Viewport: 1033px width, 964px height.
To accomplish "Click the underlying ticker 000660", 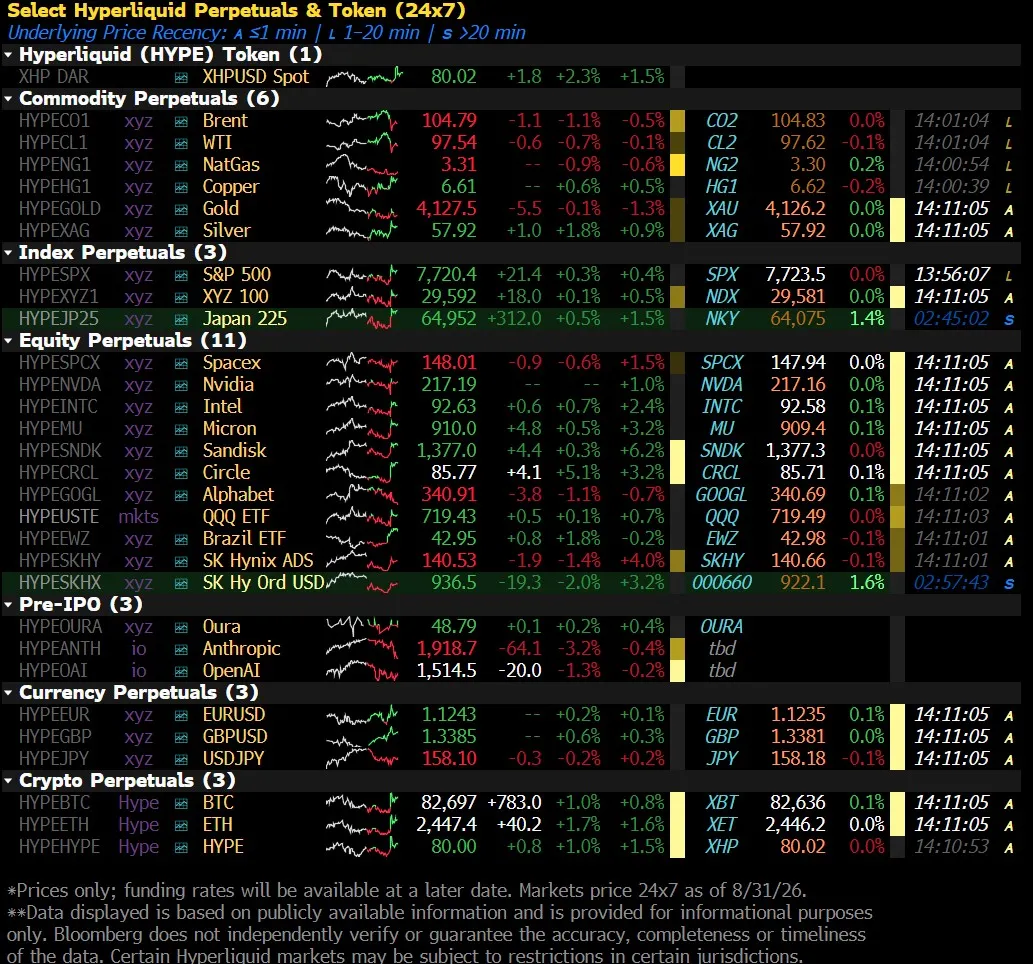I will 722,582.
